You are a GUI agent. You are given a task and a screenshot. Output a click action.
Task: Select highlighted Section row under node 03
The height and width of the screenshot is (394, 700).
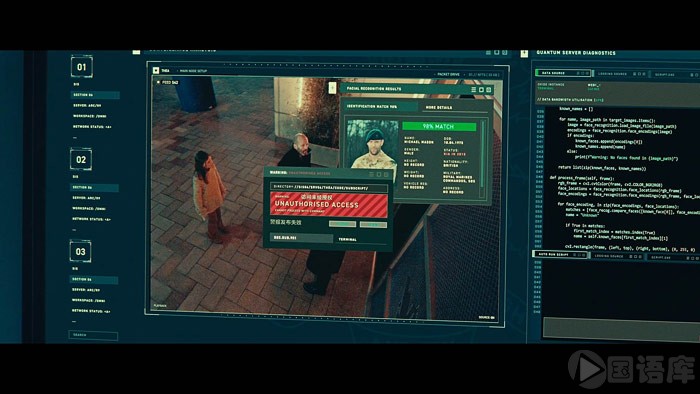point(94,279)
